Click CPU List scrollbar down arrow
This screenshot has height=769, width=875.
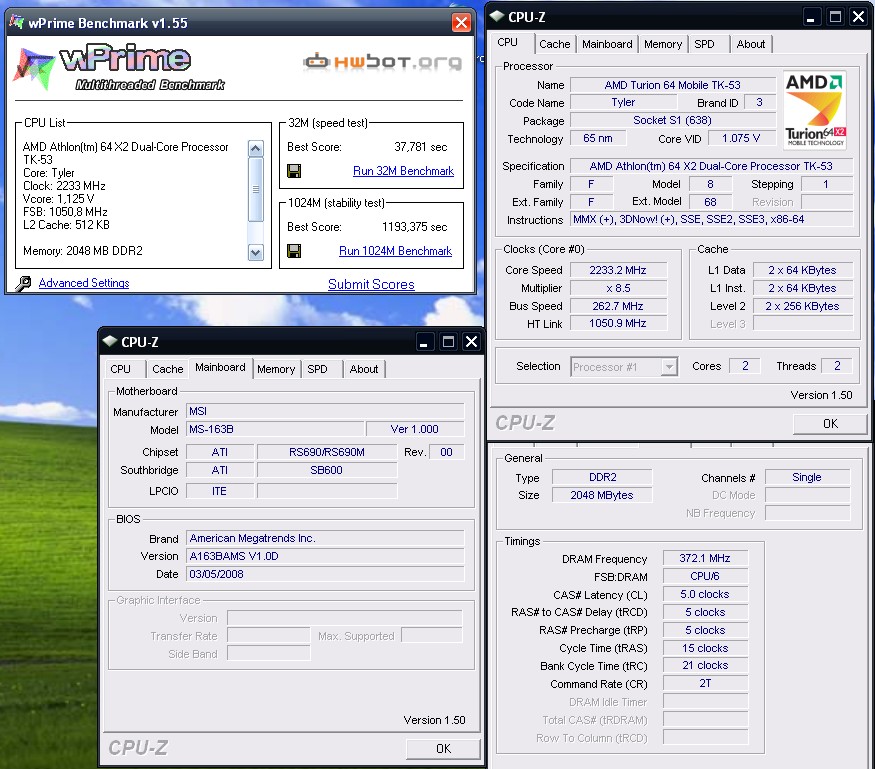[256, 252]
